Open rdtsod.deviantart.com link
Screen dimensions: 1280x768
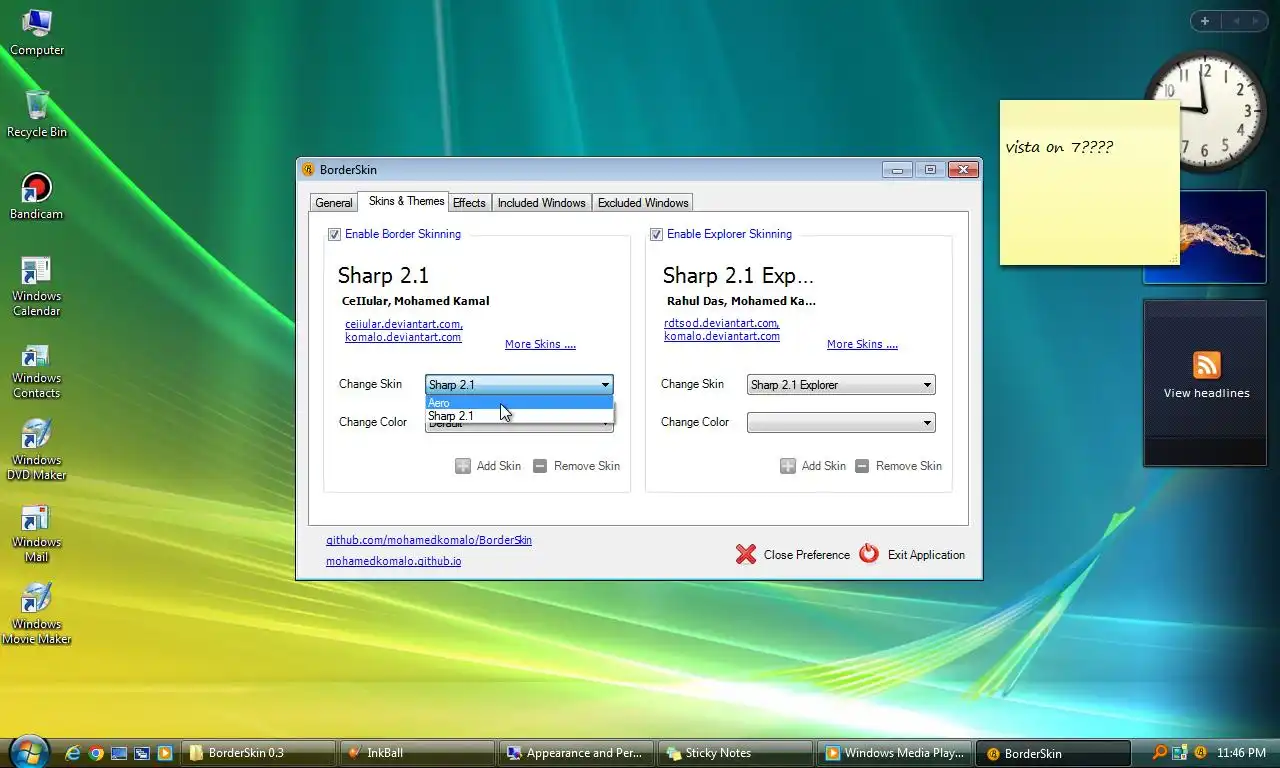[x=722, y=323]
